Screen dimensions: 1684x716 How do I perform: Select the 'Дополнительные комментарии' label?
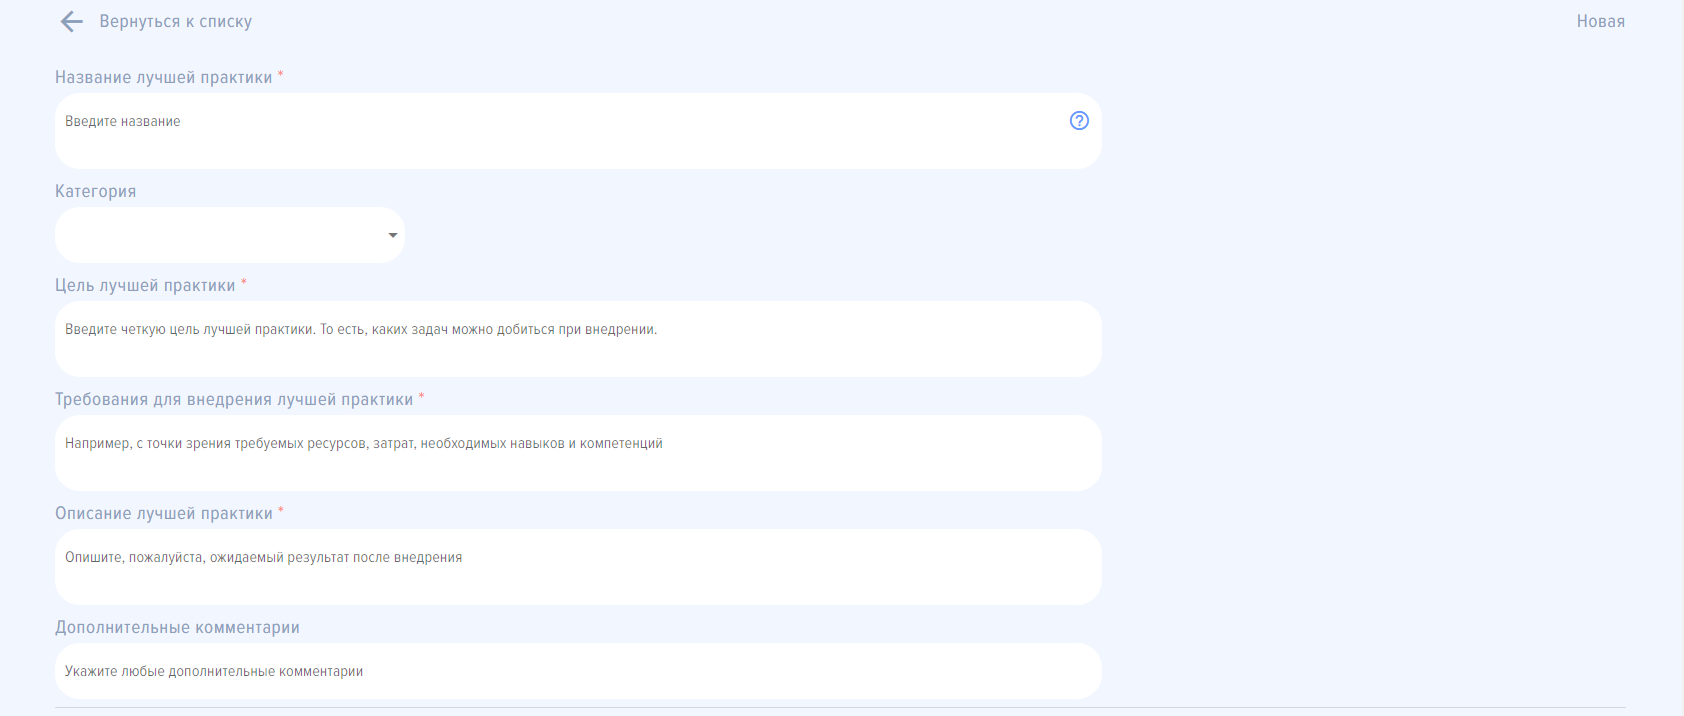[177, 628]
